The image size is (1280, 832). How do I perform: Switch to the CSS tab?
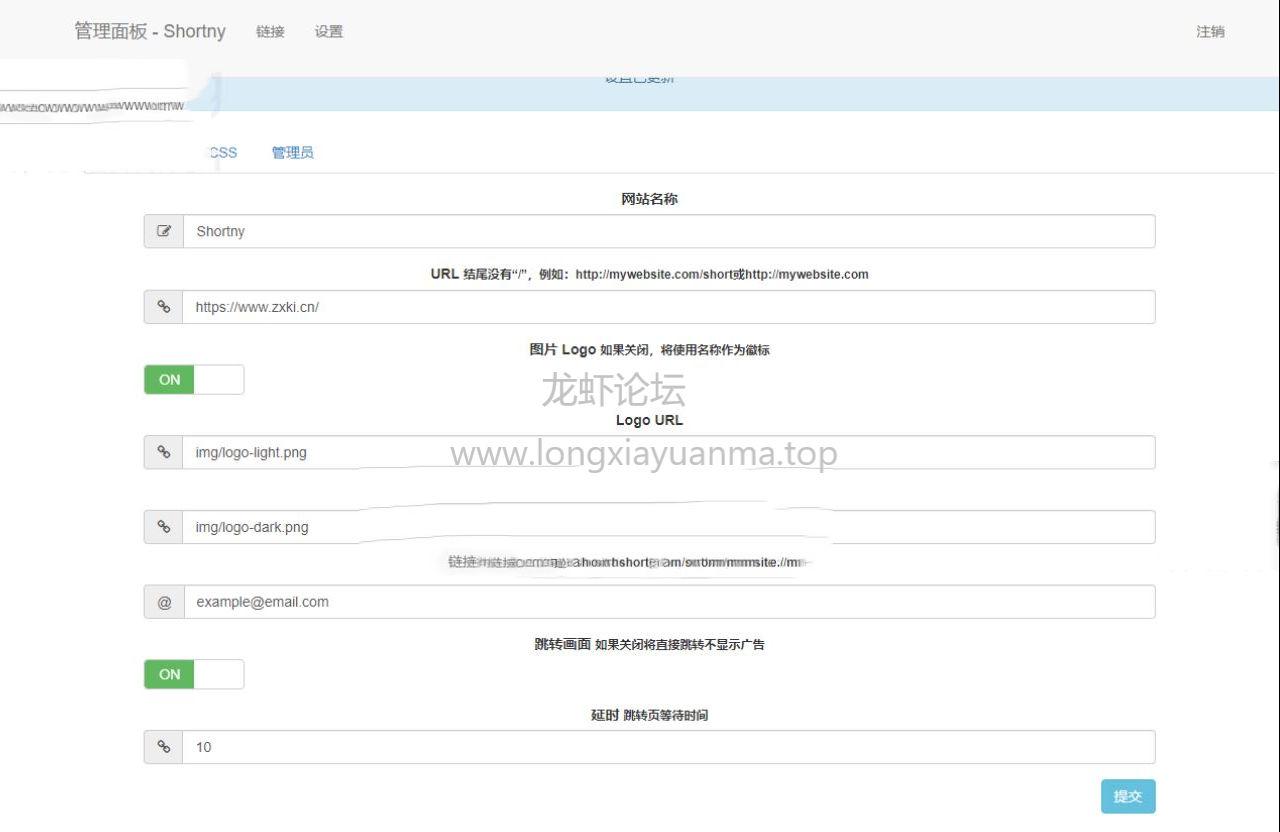coord(223,153)
